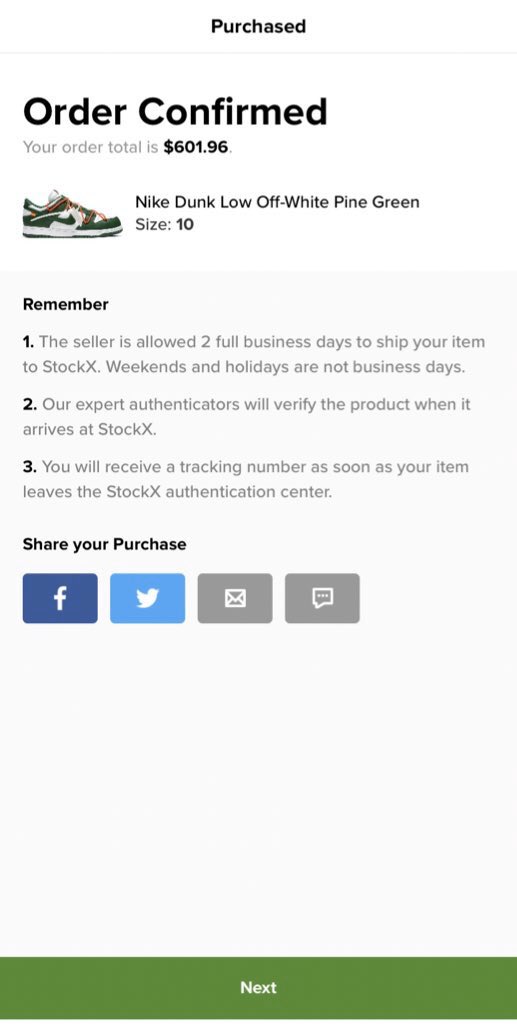Tap the Purchased header title
This screenshot has width=517, height=1024.
pos(258,26)
